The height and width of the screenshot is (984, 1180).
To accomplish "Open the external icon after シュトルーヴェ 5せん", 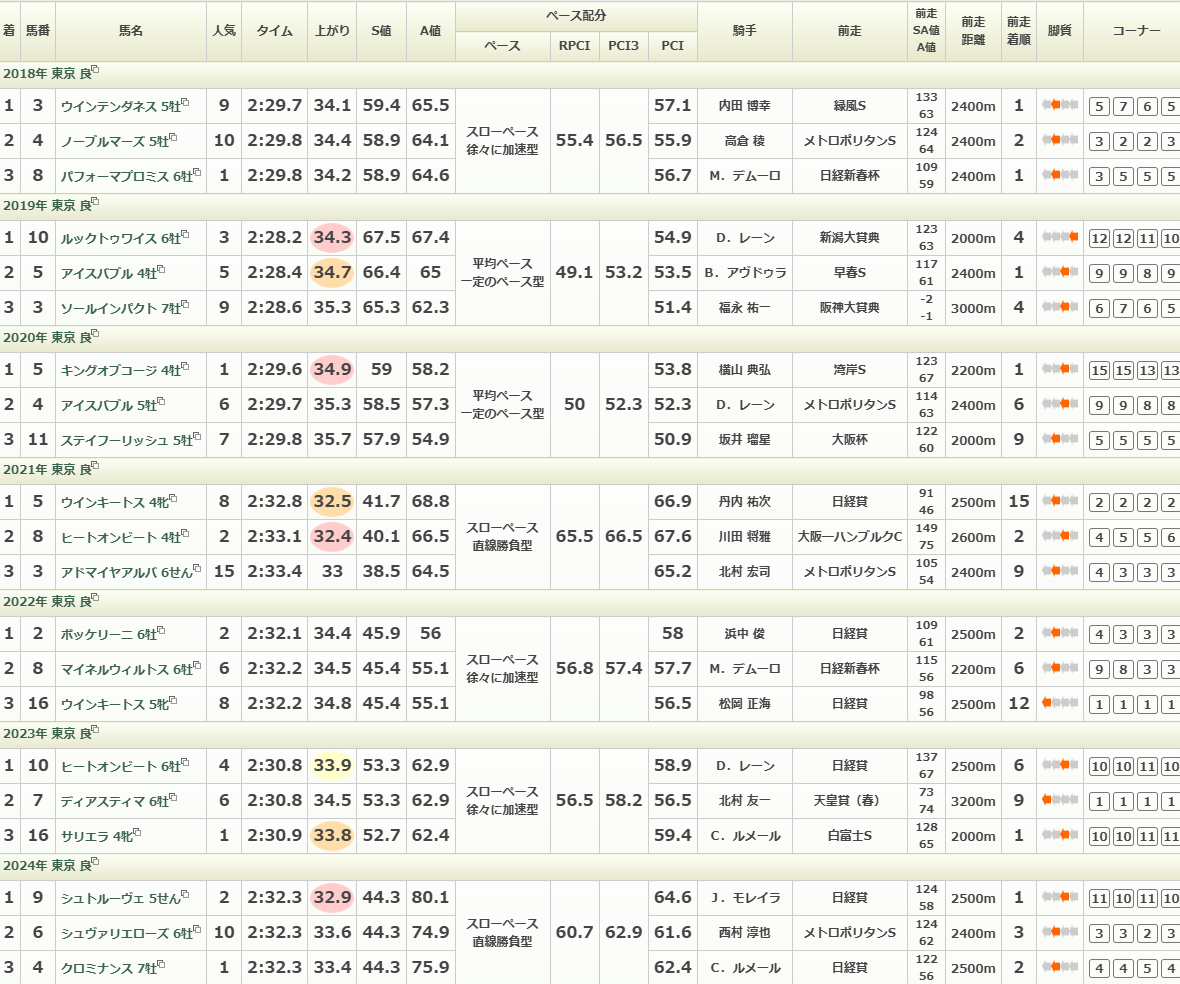I will (x=186, y=894).
